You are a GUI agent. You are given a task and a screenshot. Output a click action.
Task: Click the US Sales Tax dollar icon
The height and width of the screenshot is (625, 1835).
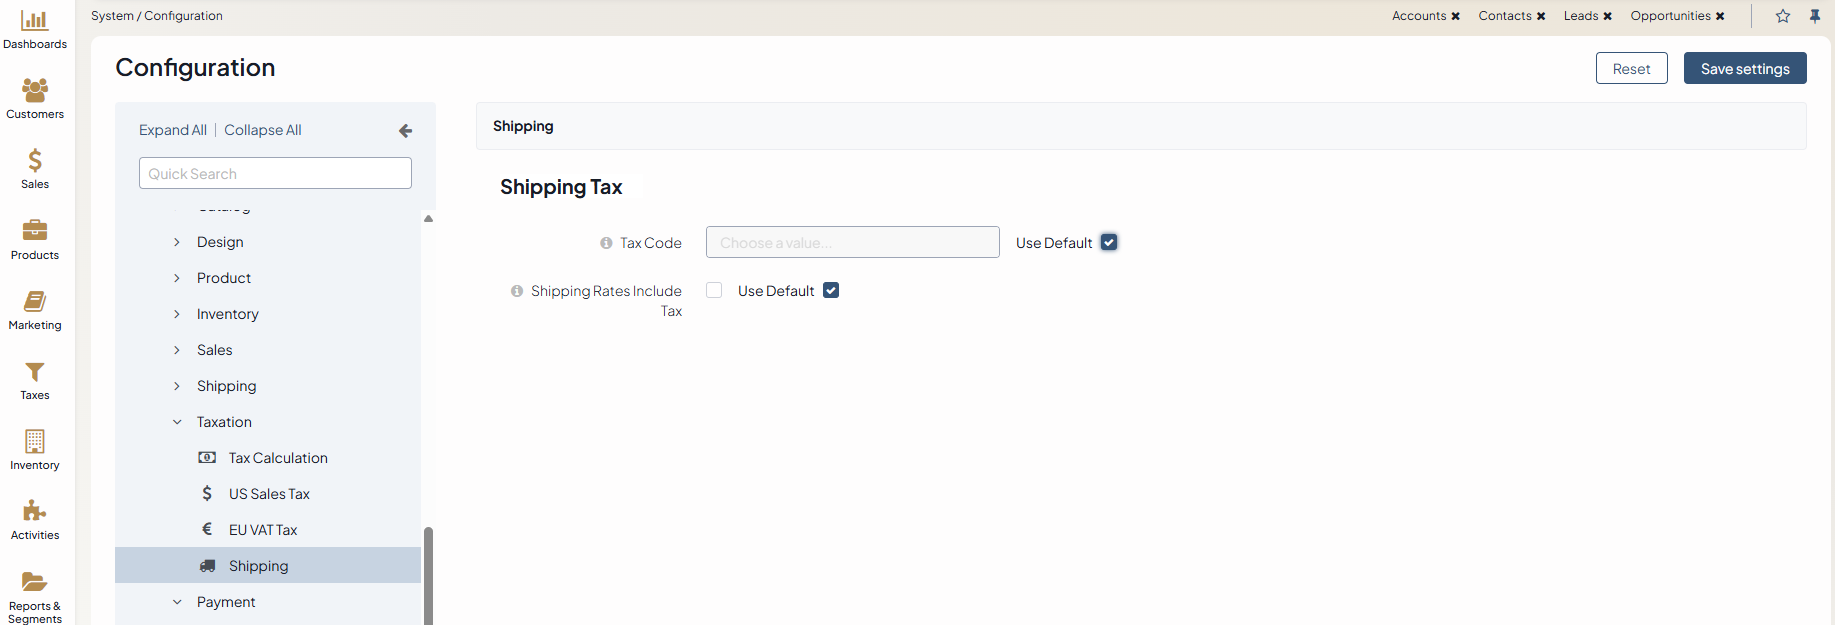click(x=207, y=494)
